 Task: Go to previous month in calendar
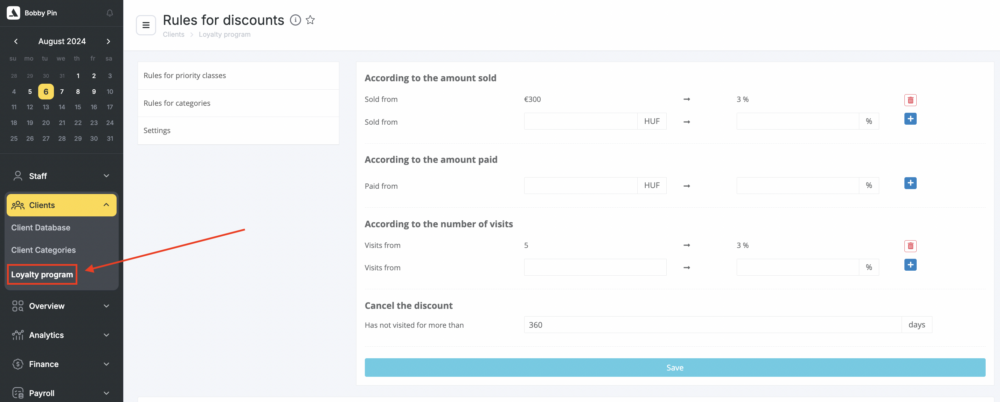coord(15,41)
